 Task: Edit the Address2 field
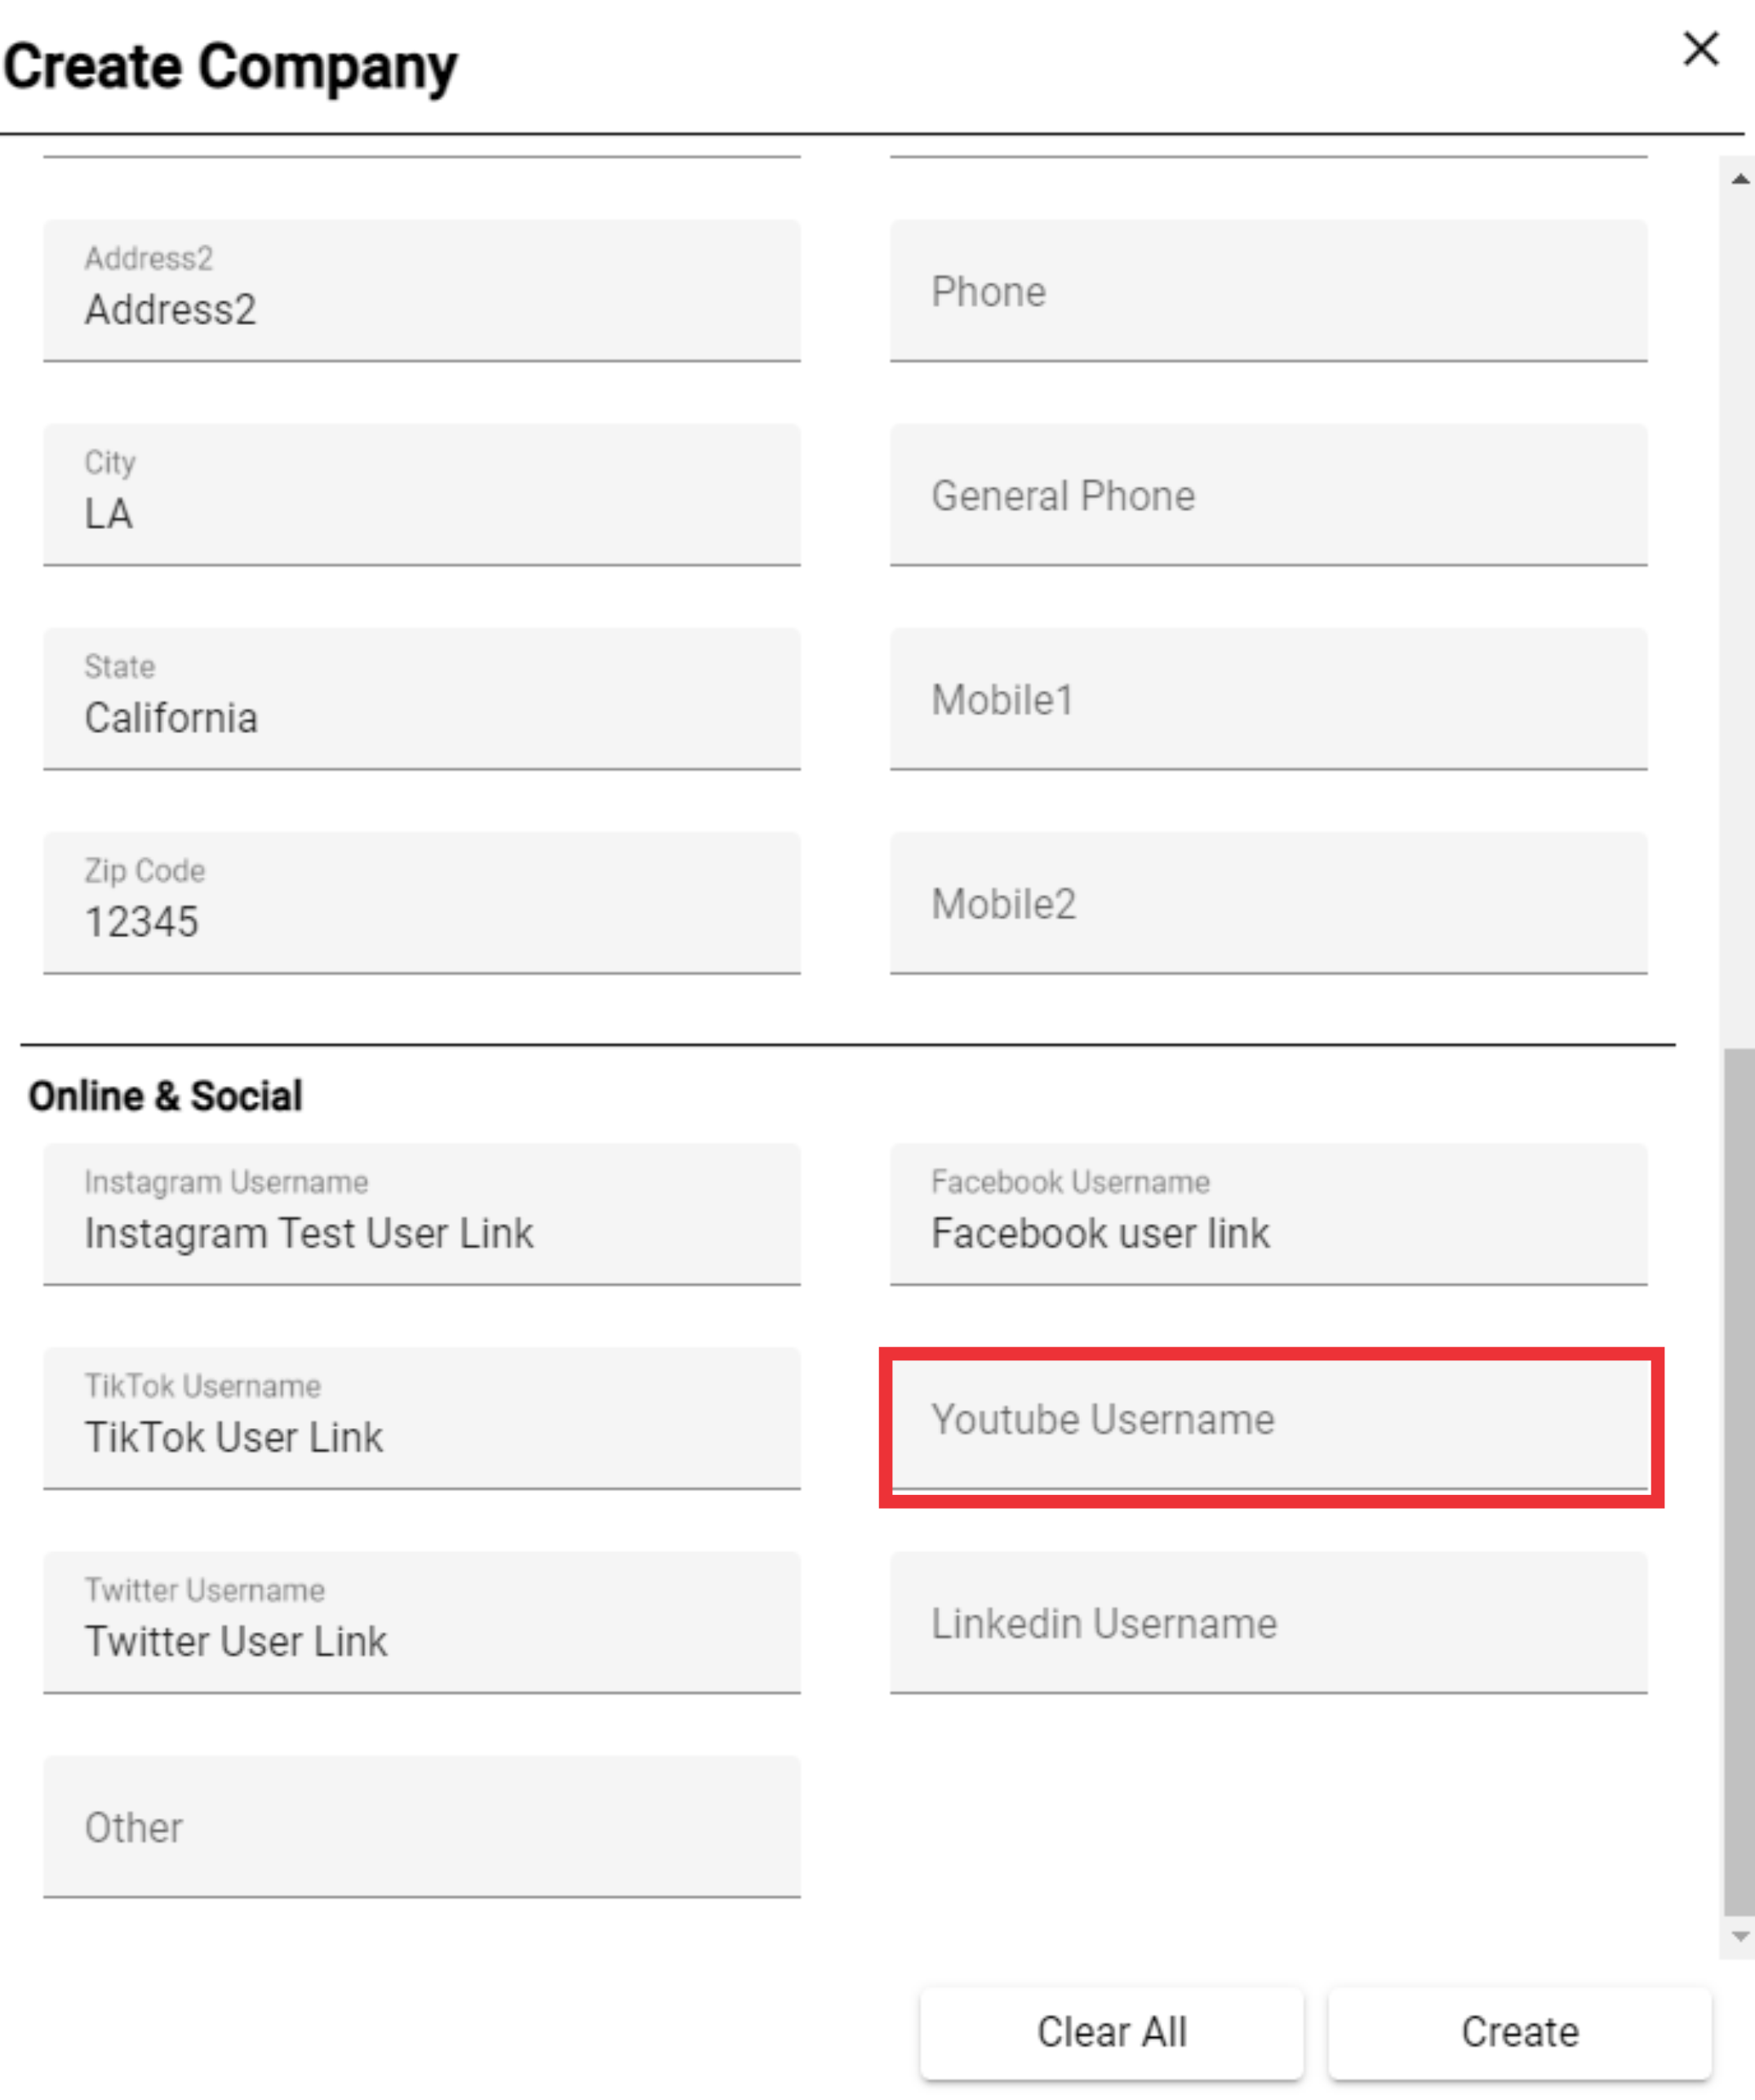coord(422,291)
